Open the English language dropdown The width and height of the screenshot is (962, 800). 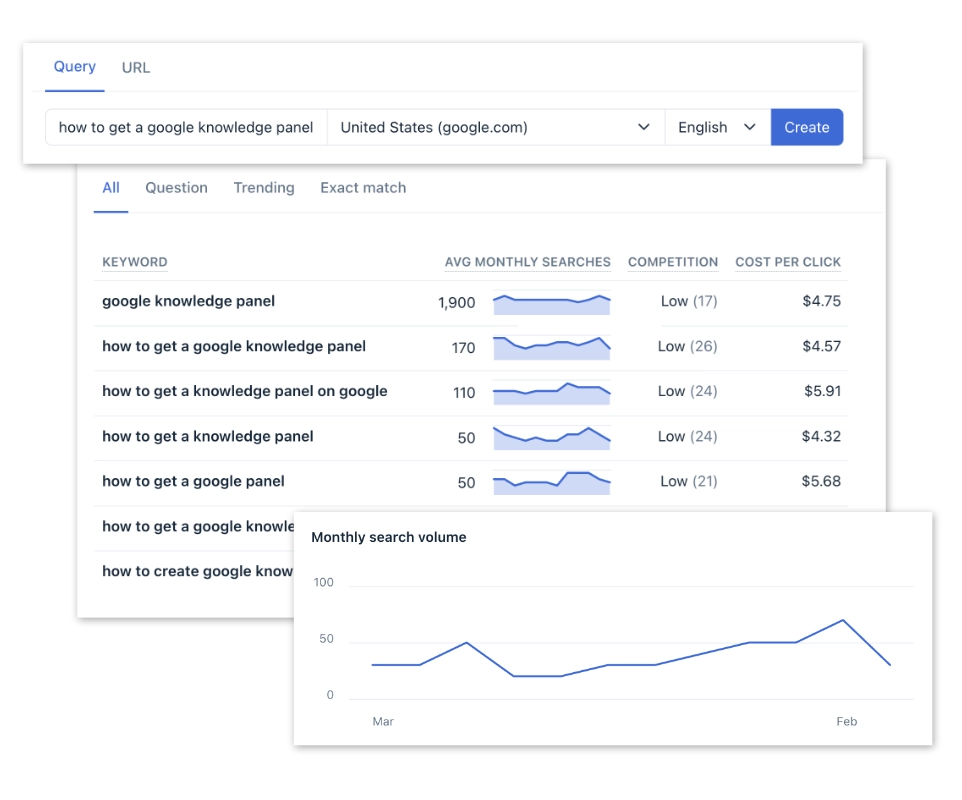click(718, 128)
